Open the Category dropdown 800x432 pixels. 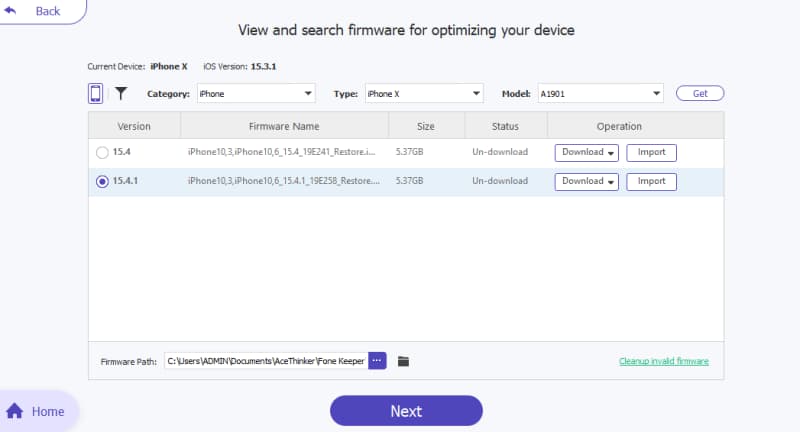pos(256,93)
